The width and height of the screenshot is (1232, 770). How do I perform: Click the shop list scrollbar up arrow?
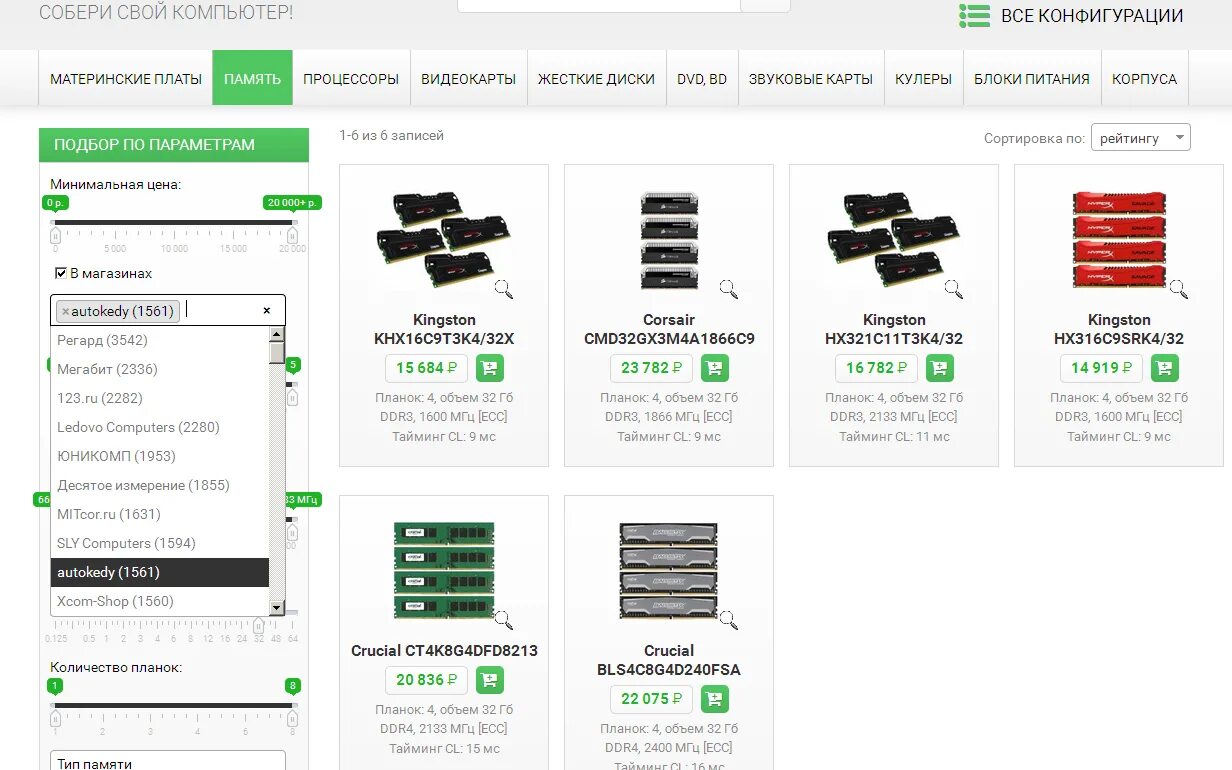(277, 334)
